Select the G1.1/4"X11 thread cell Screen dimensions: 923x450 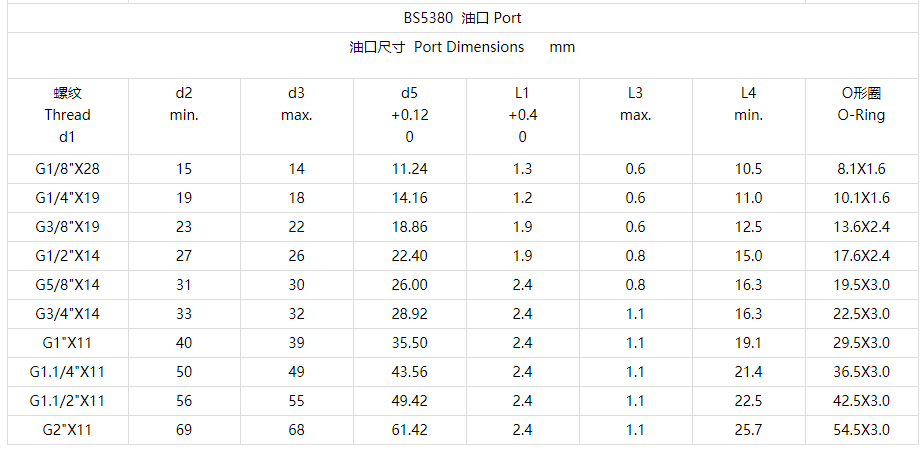[x=68, y=372]
